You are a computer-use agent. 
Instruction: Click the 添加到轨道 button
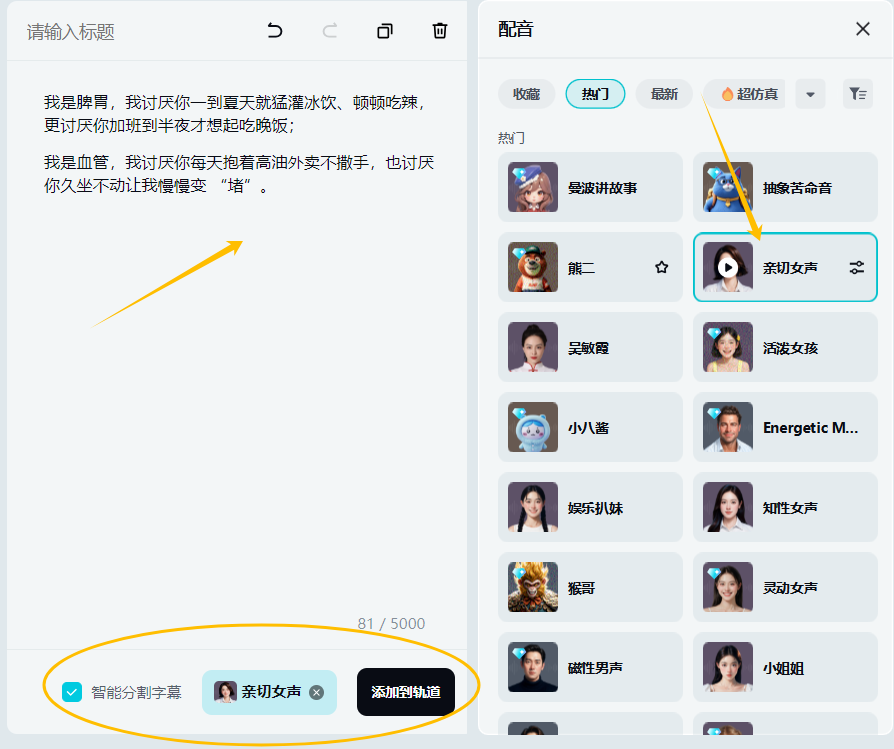tap(405, 691)
